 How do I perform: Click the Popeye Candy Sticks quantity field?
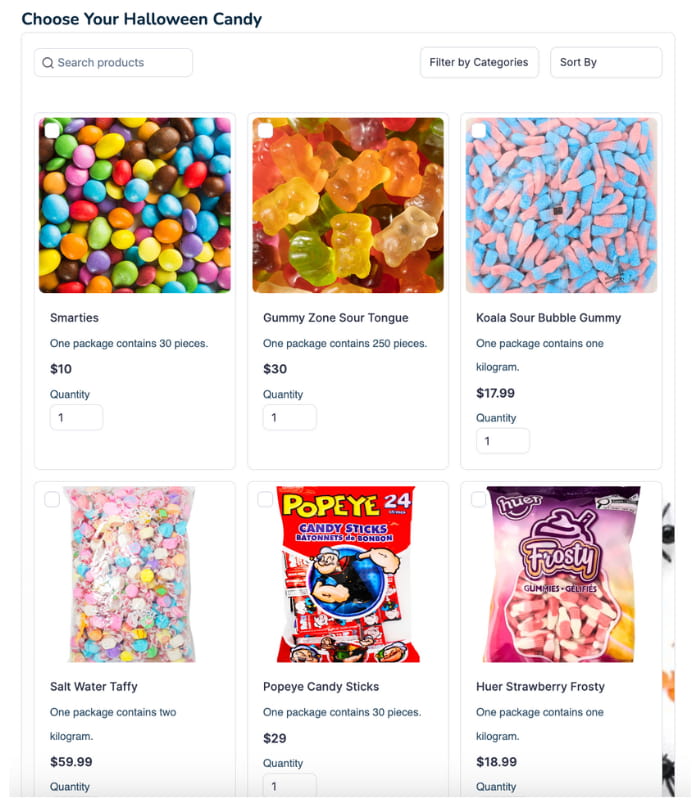(x=290, y=786)
